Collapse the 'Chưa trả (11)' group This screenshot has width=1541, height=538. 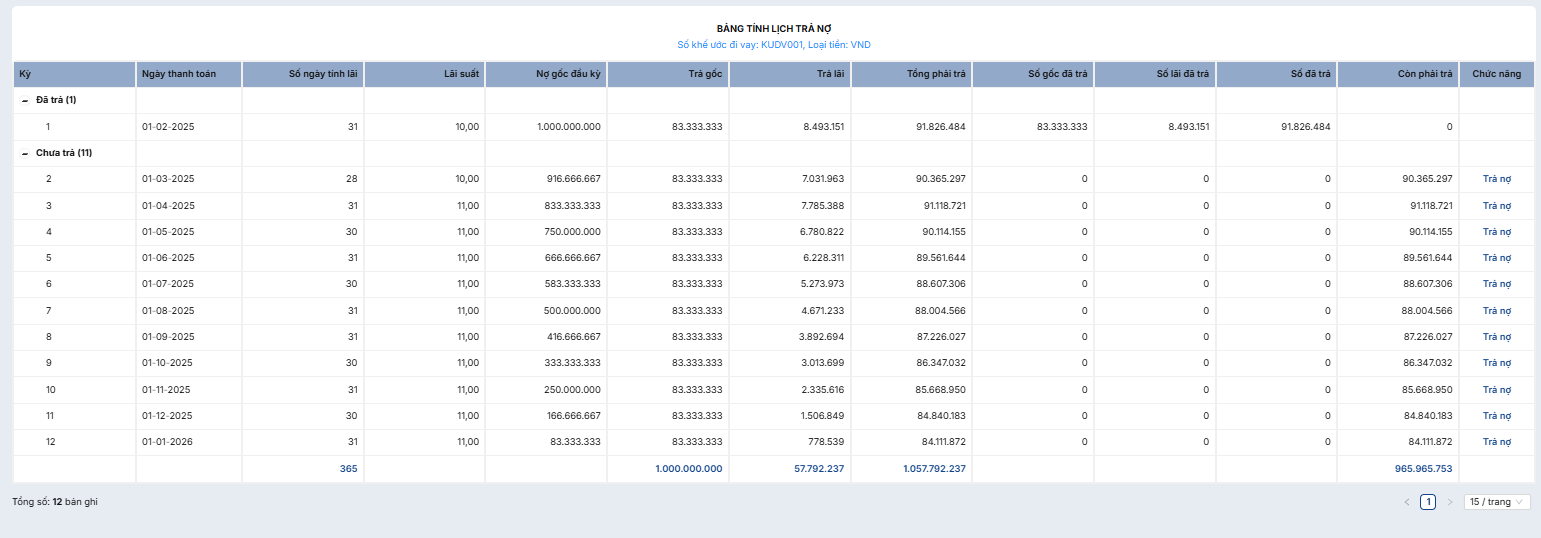[x=25, y=153]
